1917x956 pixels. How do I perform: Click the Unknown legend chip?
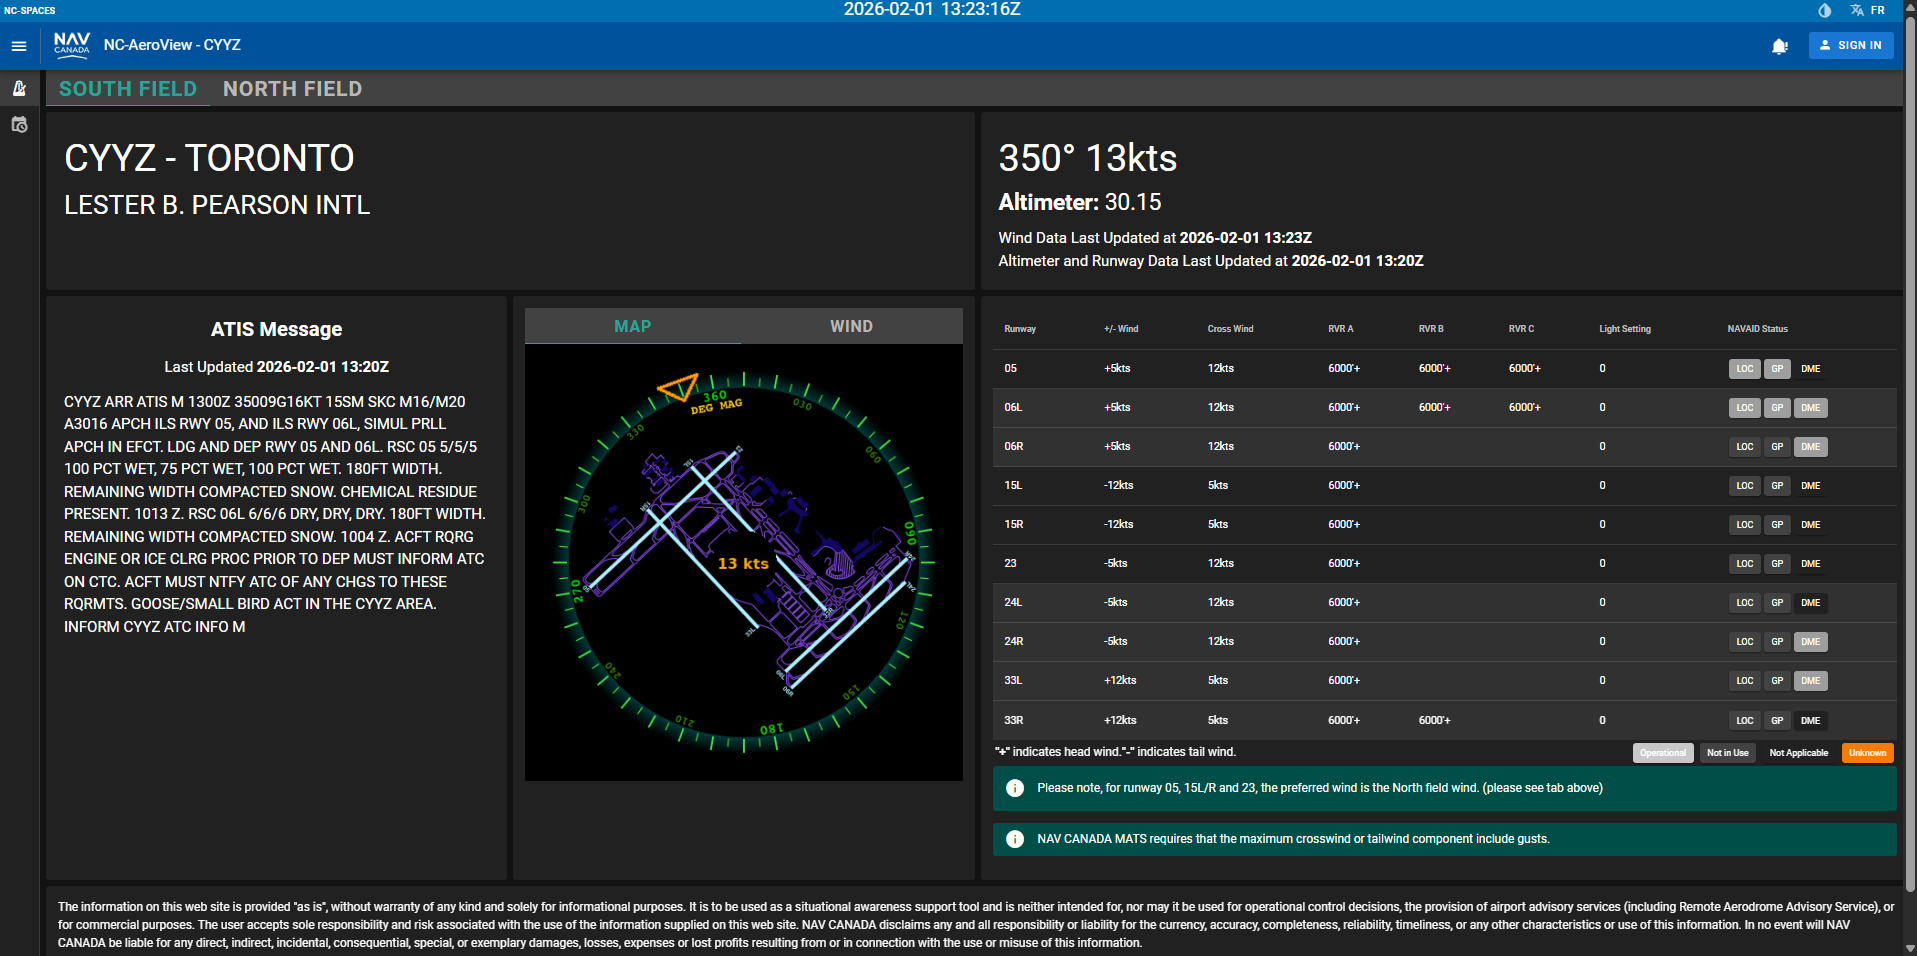pos(1866,752)
